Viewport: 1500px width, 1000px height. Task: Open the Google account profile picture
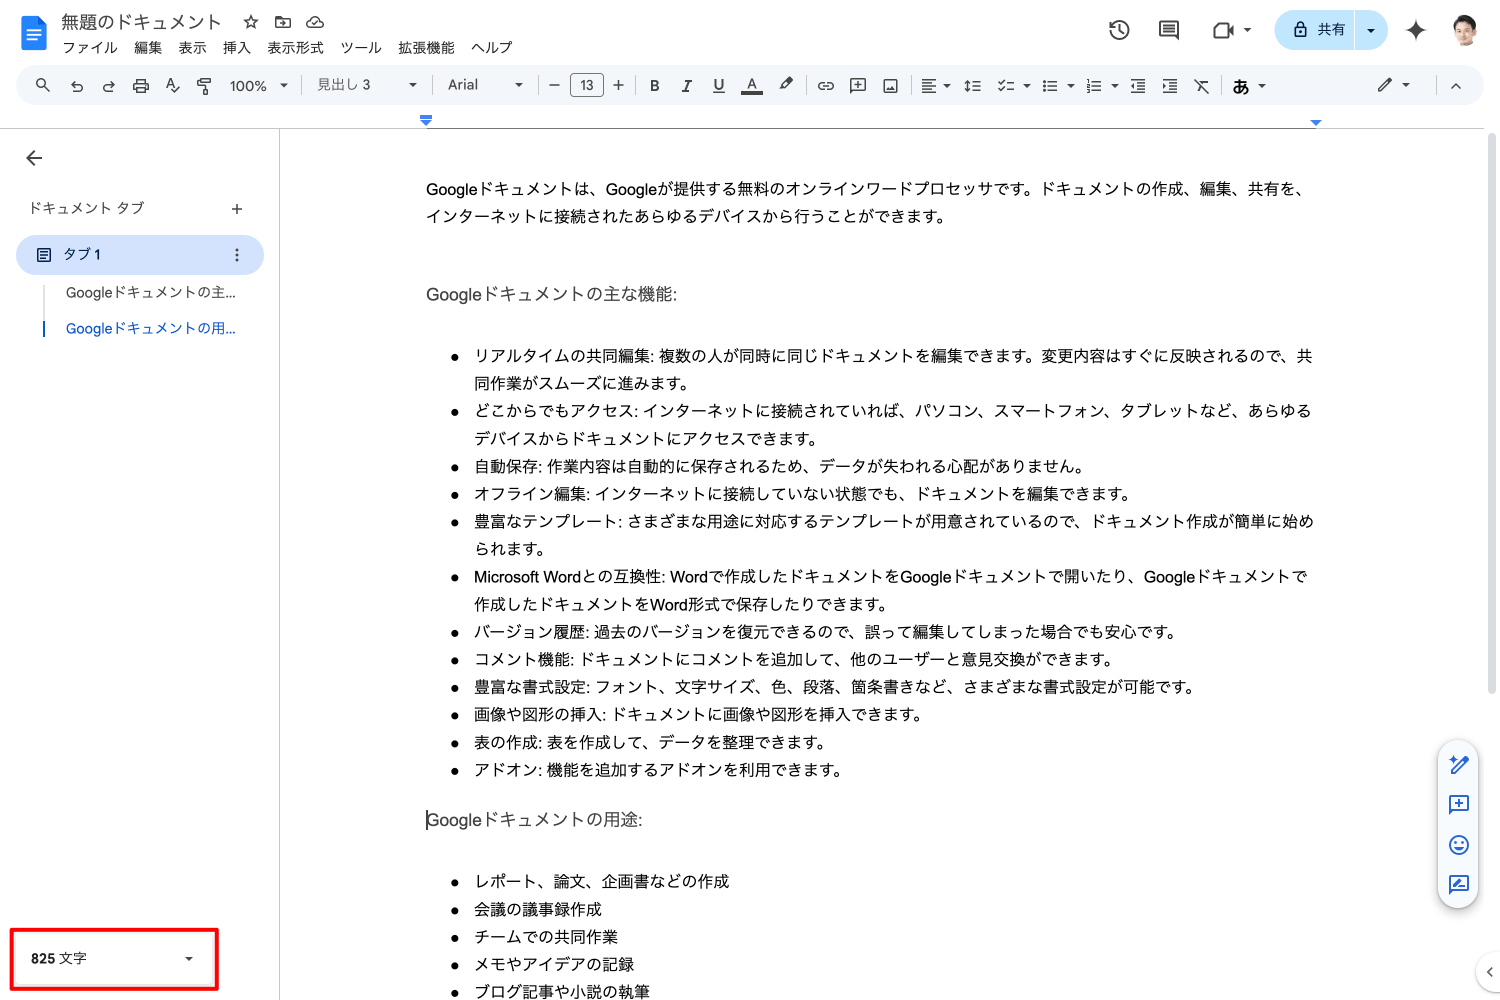[x=1465, y=30]
